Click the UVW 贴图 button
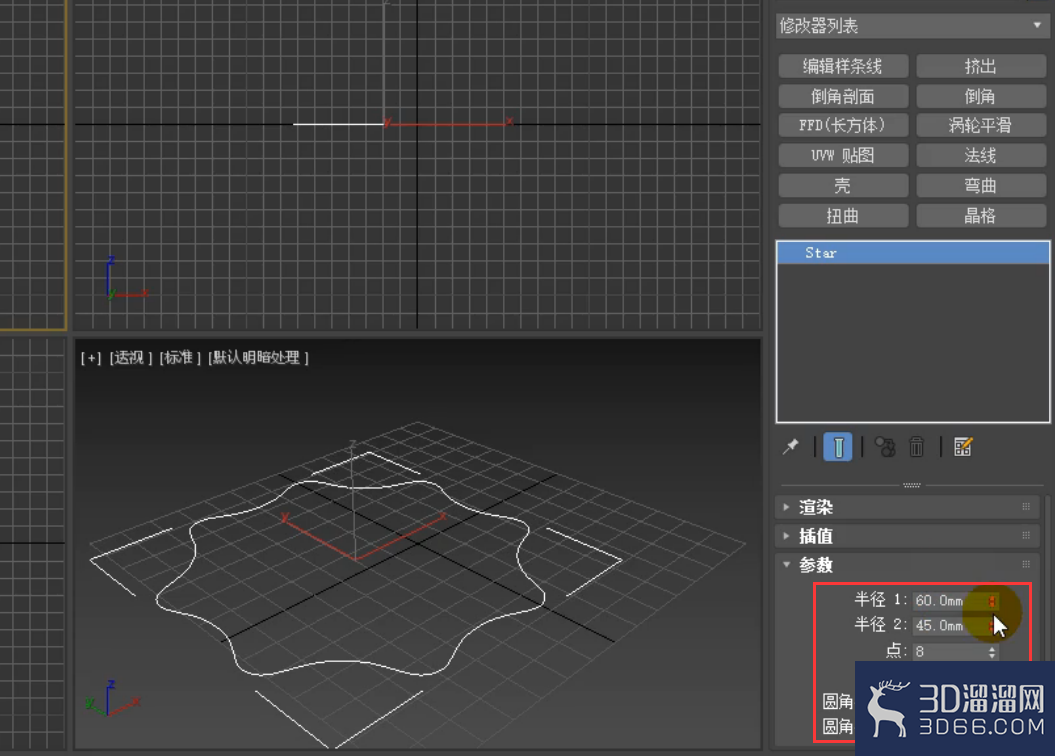Screen dimensions: 1055x756 [842, 155]
